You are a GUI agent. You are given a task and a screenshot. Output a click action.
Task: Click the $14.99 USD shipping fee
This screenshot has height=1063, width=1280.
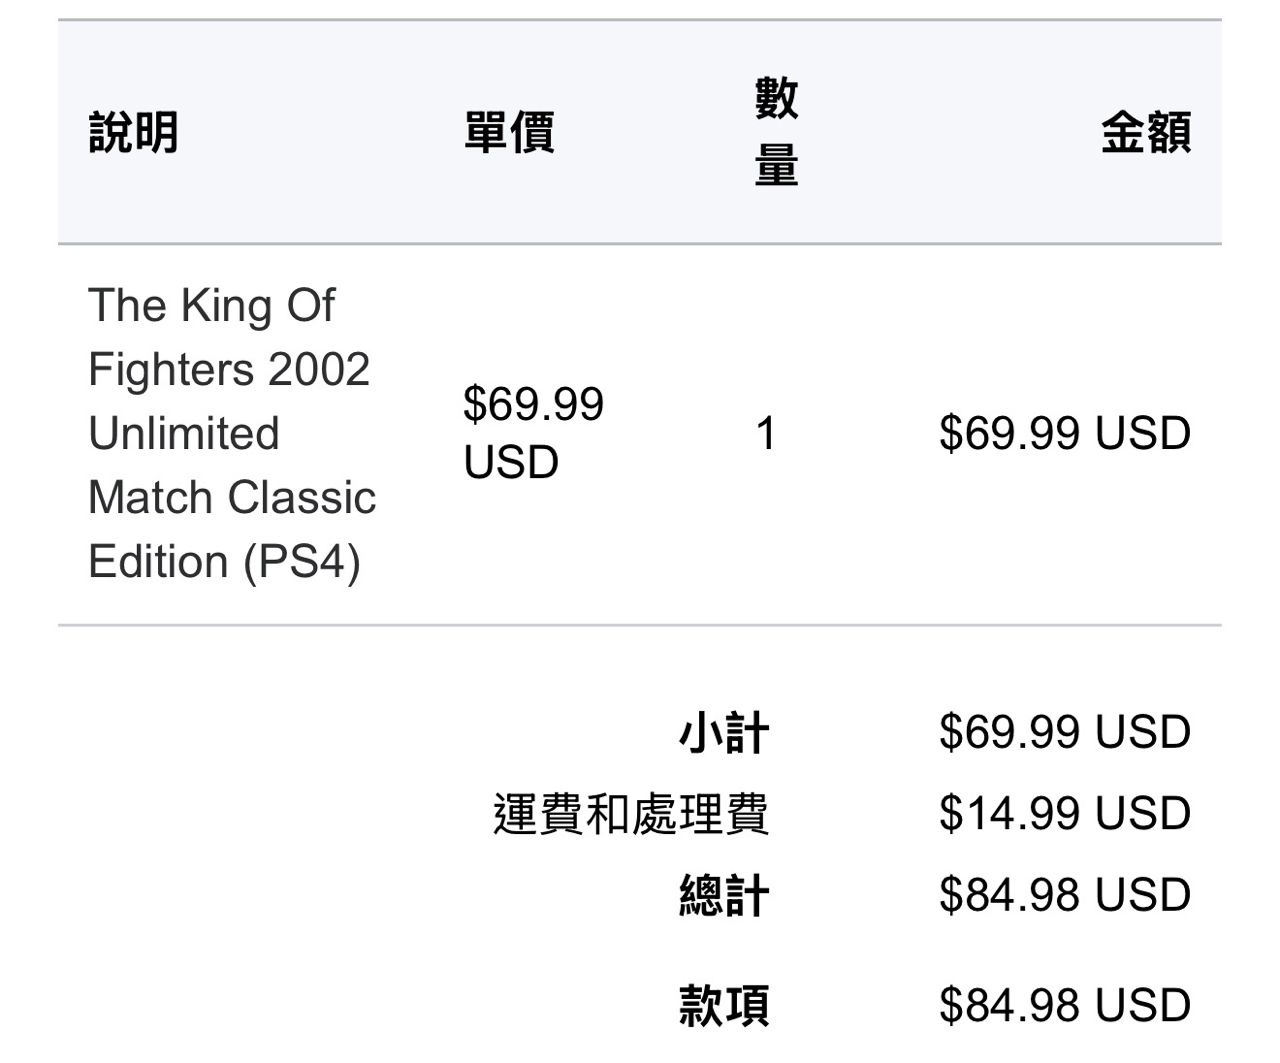[1065, 813]
